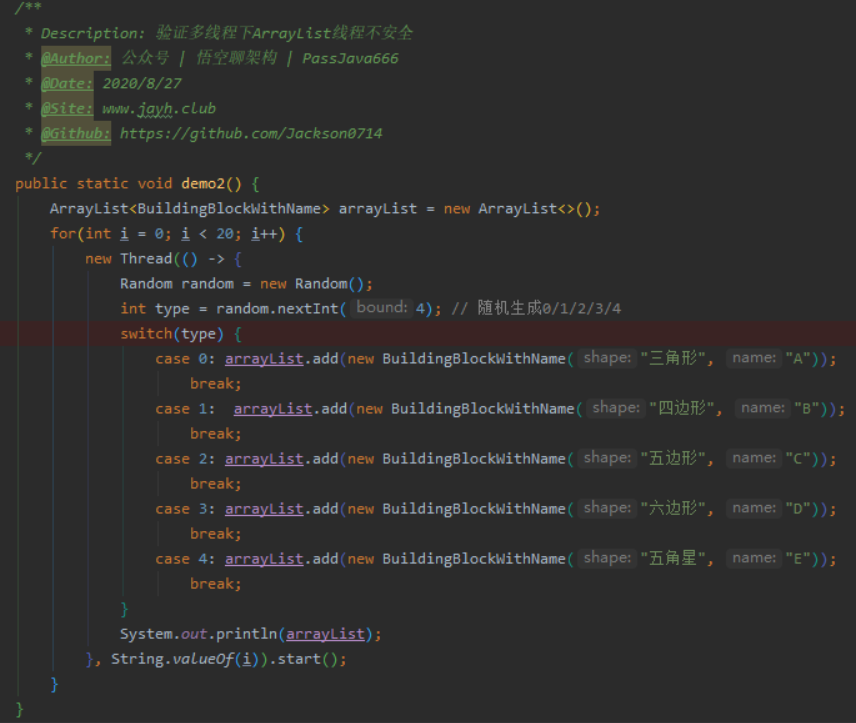
Task: Click arrayList in the case 0 line
Action: (x=264, y=359)
